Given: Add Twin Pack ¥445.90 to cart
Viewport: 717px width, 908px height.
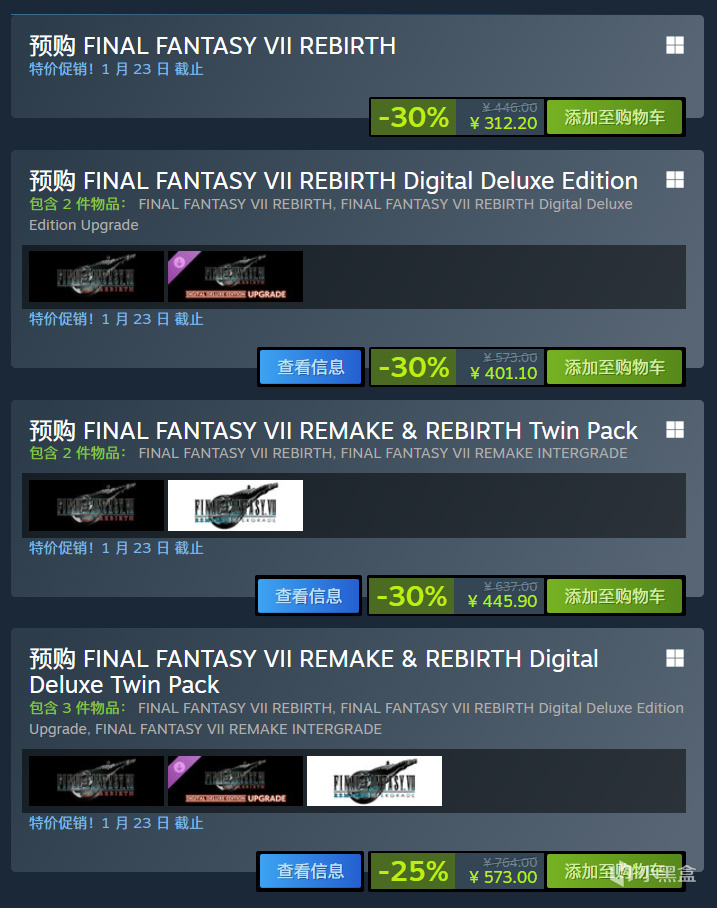Looking at the screenshot, I should coord(614,596).
